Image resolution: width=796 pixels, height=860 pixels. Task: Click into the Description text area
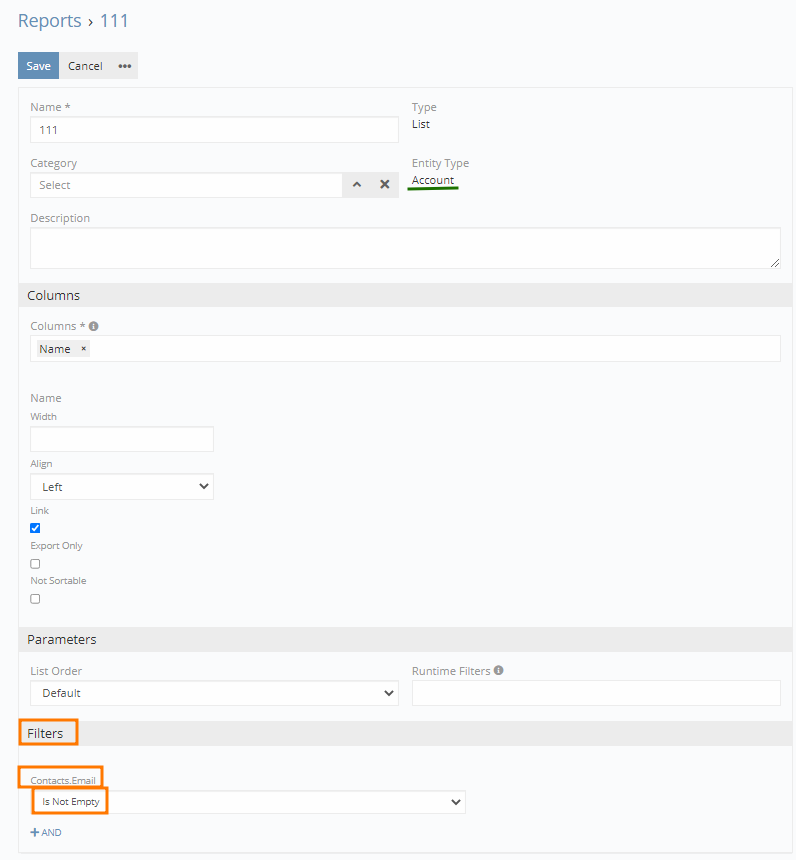(x=405, y=248)
